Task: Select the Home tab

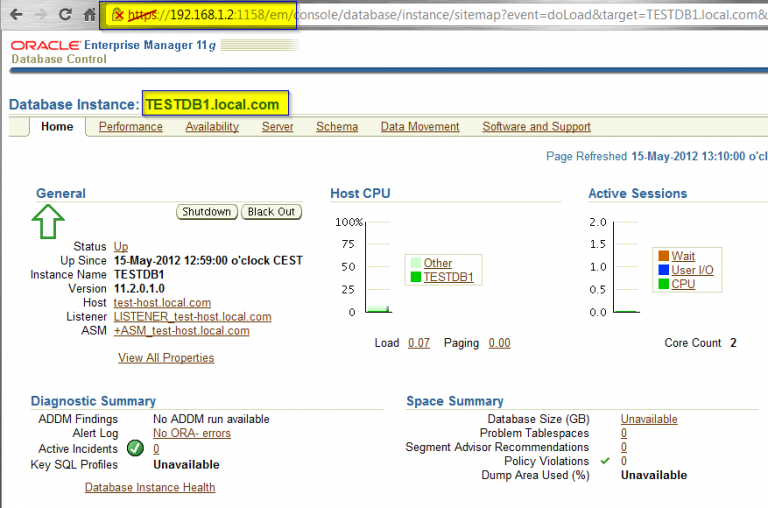Action: 57,126
